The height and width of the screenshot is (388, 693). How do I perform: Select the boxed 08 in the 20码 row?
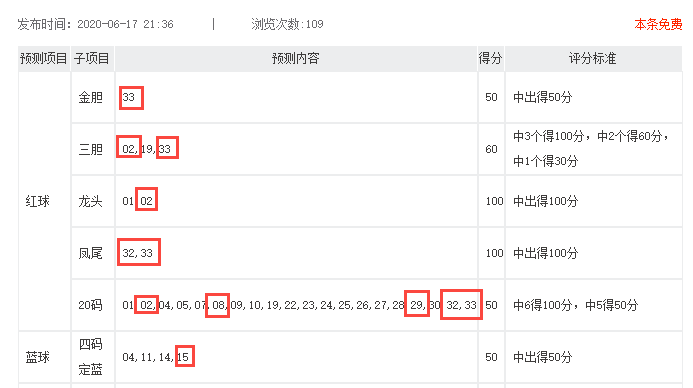point(217,305)
